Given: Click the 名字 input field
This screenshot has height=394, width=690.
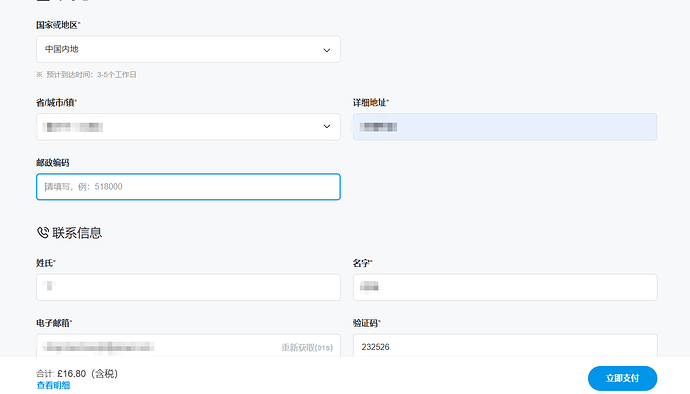Looking at the screenshot, I should (505, 287).
